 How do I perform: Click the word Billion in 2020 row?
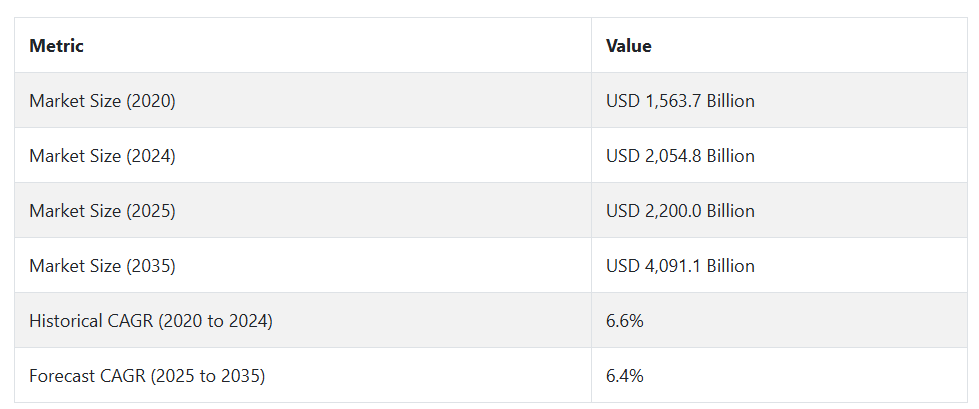click(x=731, y=101)
